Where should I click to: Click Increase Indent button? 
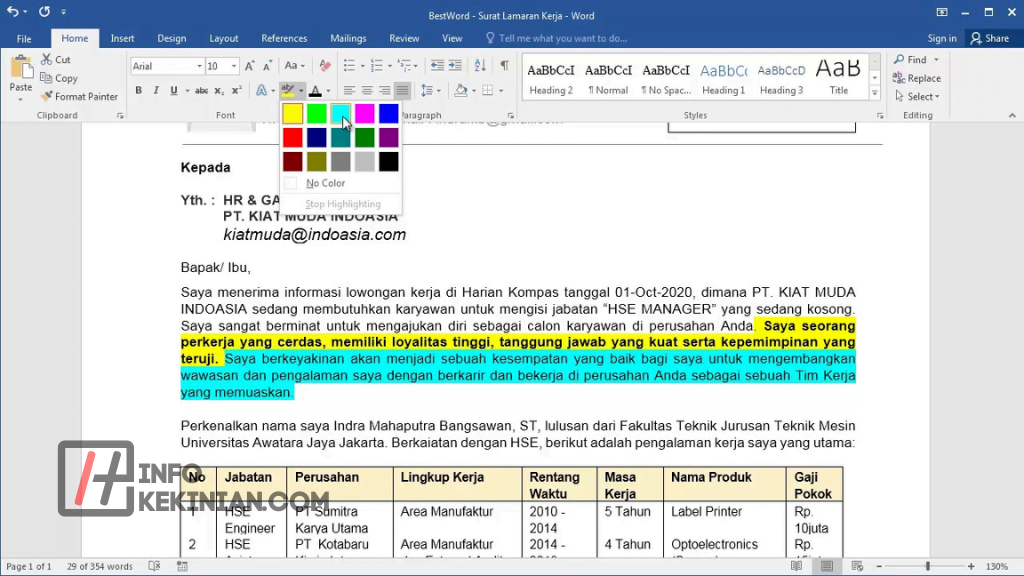pyautogui.click(x=455, y=66)
